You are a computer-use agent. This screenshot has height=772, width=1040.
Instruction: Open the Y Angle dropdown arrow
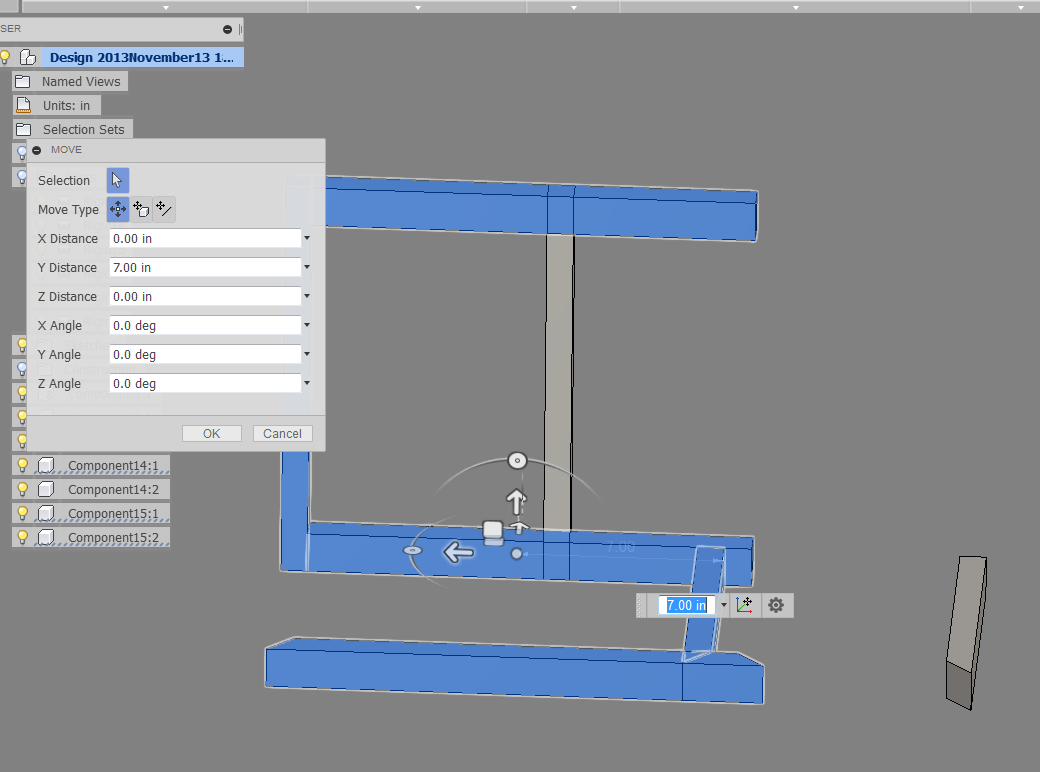coord(307,354)
